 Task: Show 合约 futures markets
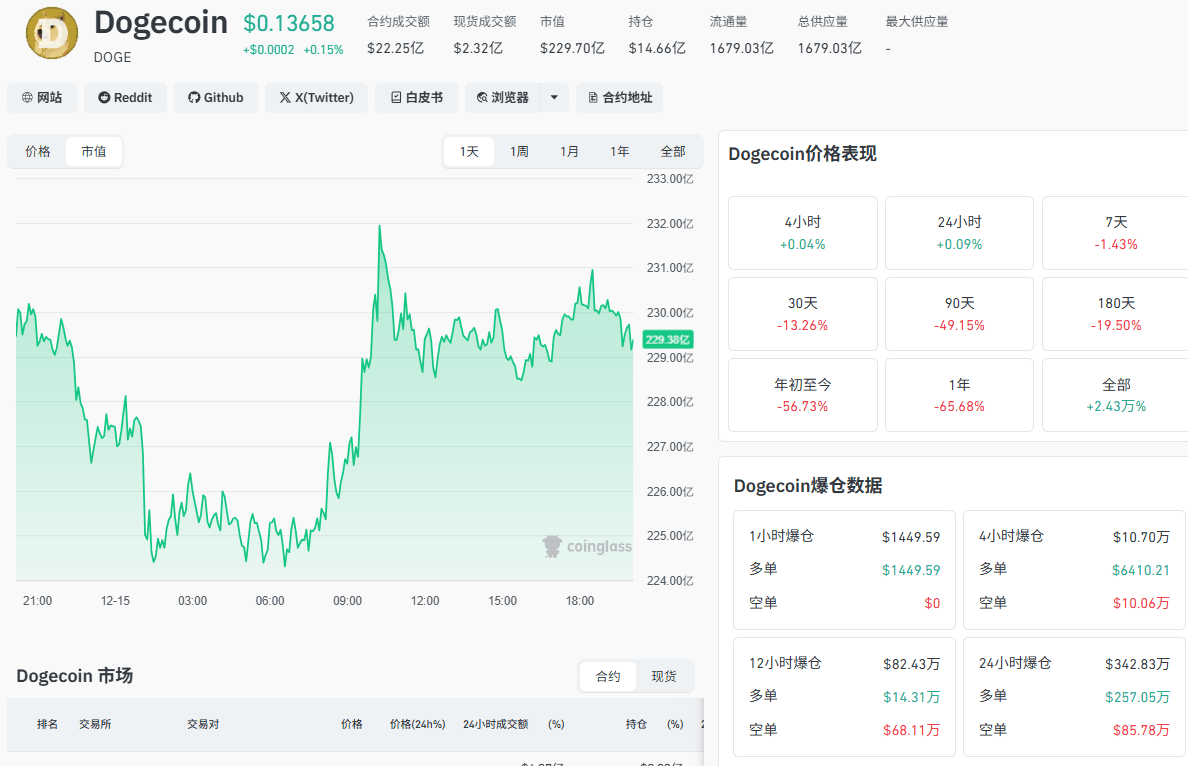tap(608, 677)
